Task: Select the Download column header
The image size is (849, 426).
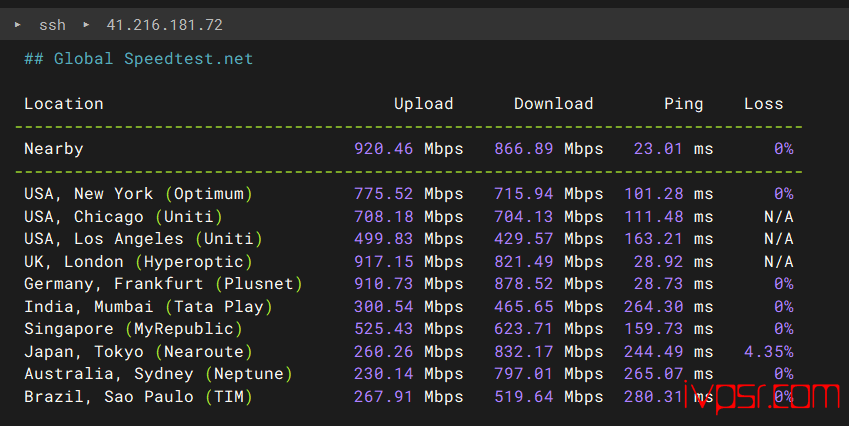Action: click(x=553, y=104)
